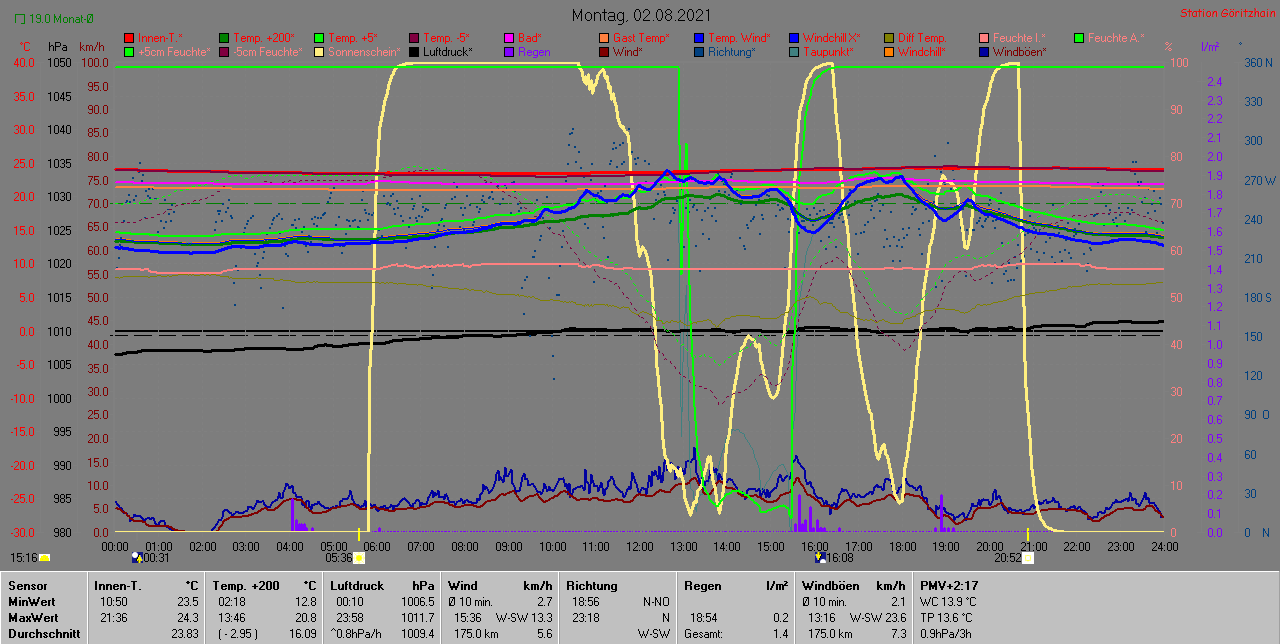This screenshot has width=1280, height=644.
Task: Click the teal Taupunkt legend square
Action: 793,51
